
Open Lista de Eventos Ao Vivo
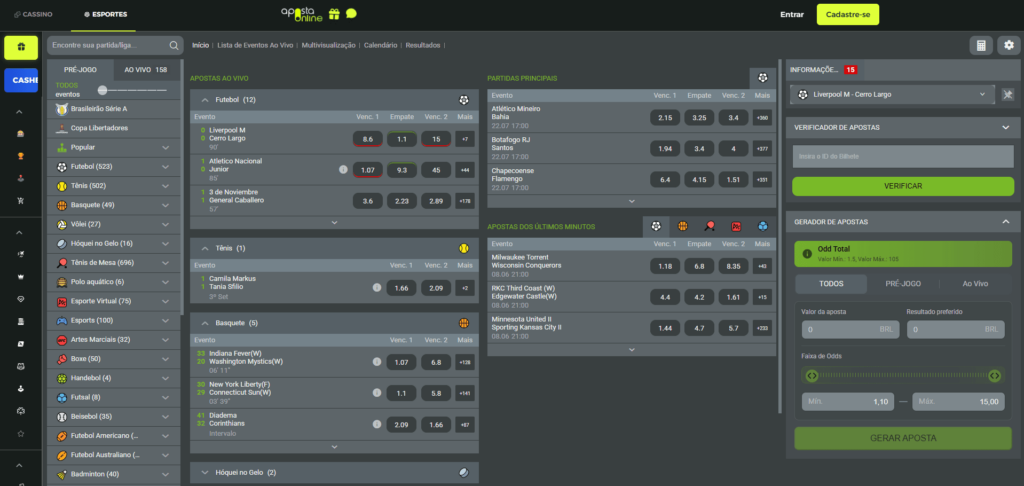point(255,45)
